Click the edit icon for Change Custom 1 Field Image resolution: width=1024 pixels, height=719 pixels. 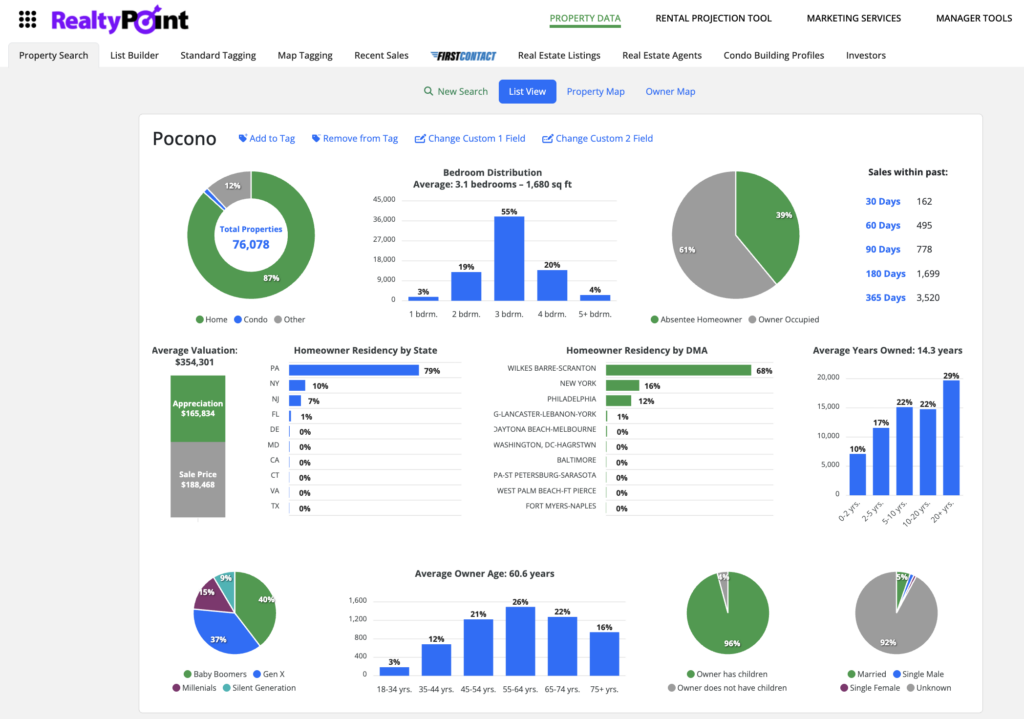(x=420, y=139)
